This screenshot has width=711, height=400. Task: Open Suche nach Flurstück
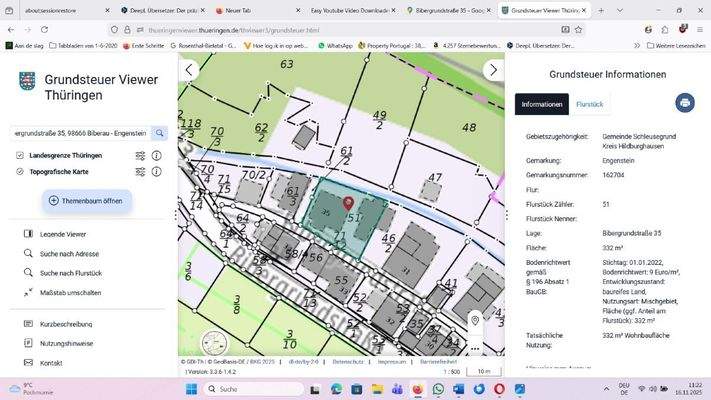71,273
